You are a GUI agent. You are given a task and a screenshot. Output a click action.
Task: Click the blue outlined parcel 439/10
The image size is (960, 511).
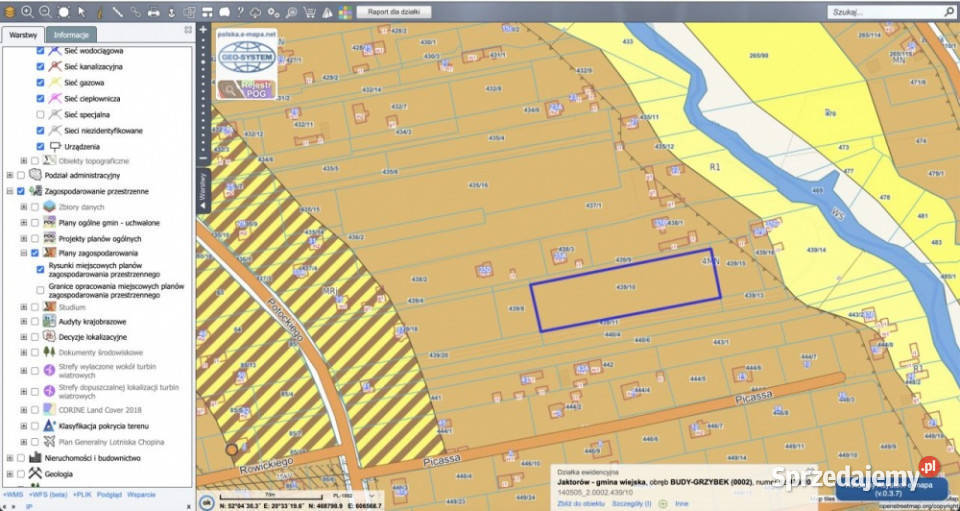(x=625, y=291)
